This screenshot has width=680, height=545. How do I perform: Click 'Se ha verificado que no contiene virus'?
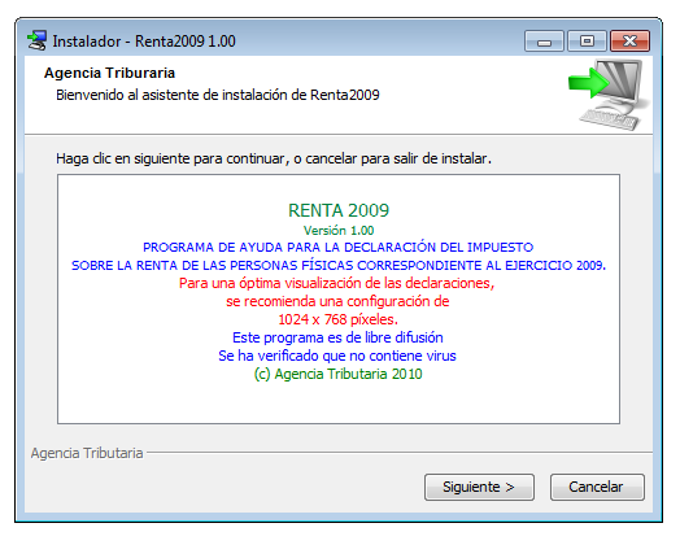337,356
